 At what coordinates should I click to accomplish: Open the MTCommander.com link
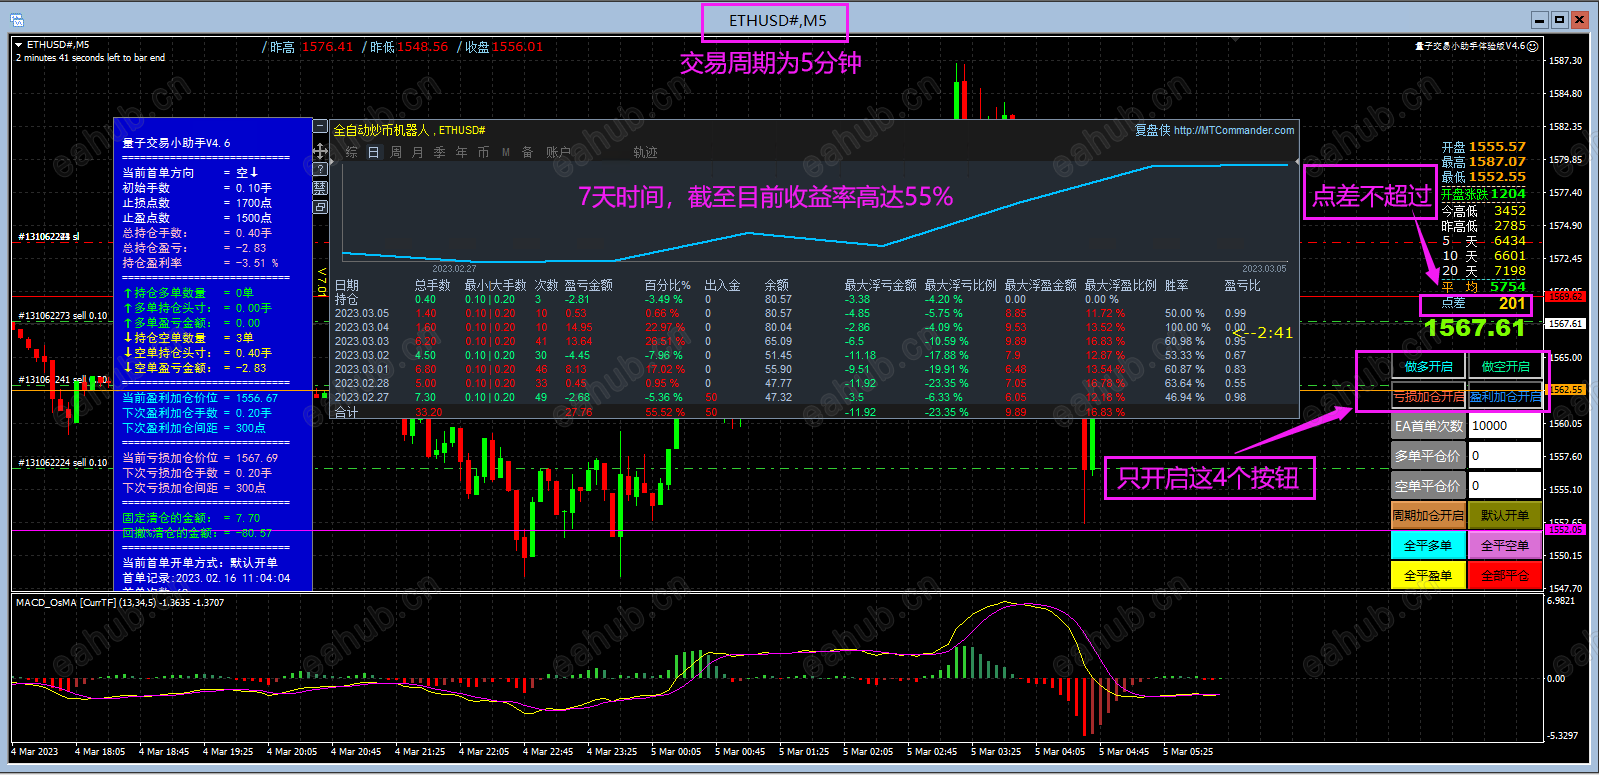point(1234,130)
